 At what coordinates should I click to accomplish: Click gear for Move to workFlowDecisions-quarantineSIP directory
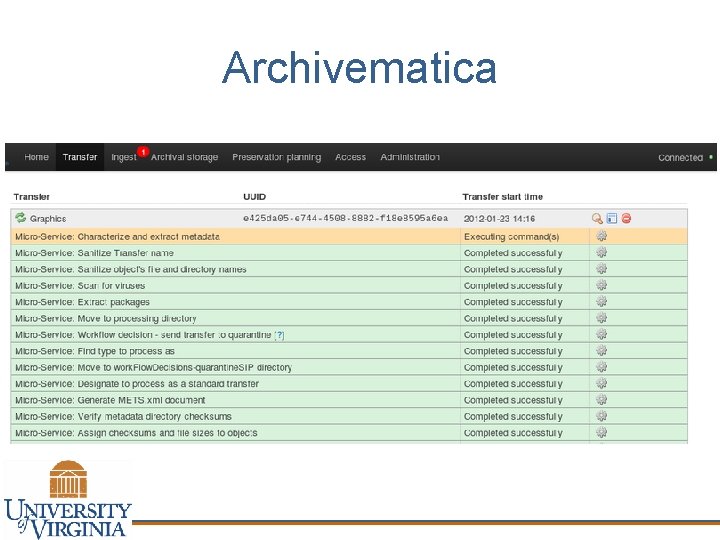(602, 367)
